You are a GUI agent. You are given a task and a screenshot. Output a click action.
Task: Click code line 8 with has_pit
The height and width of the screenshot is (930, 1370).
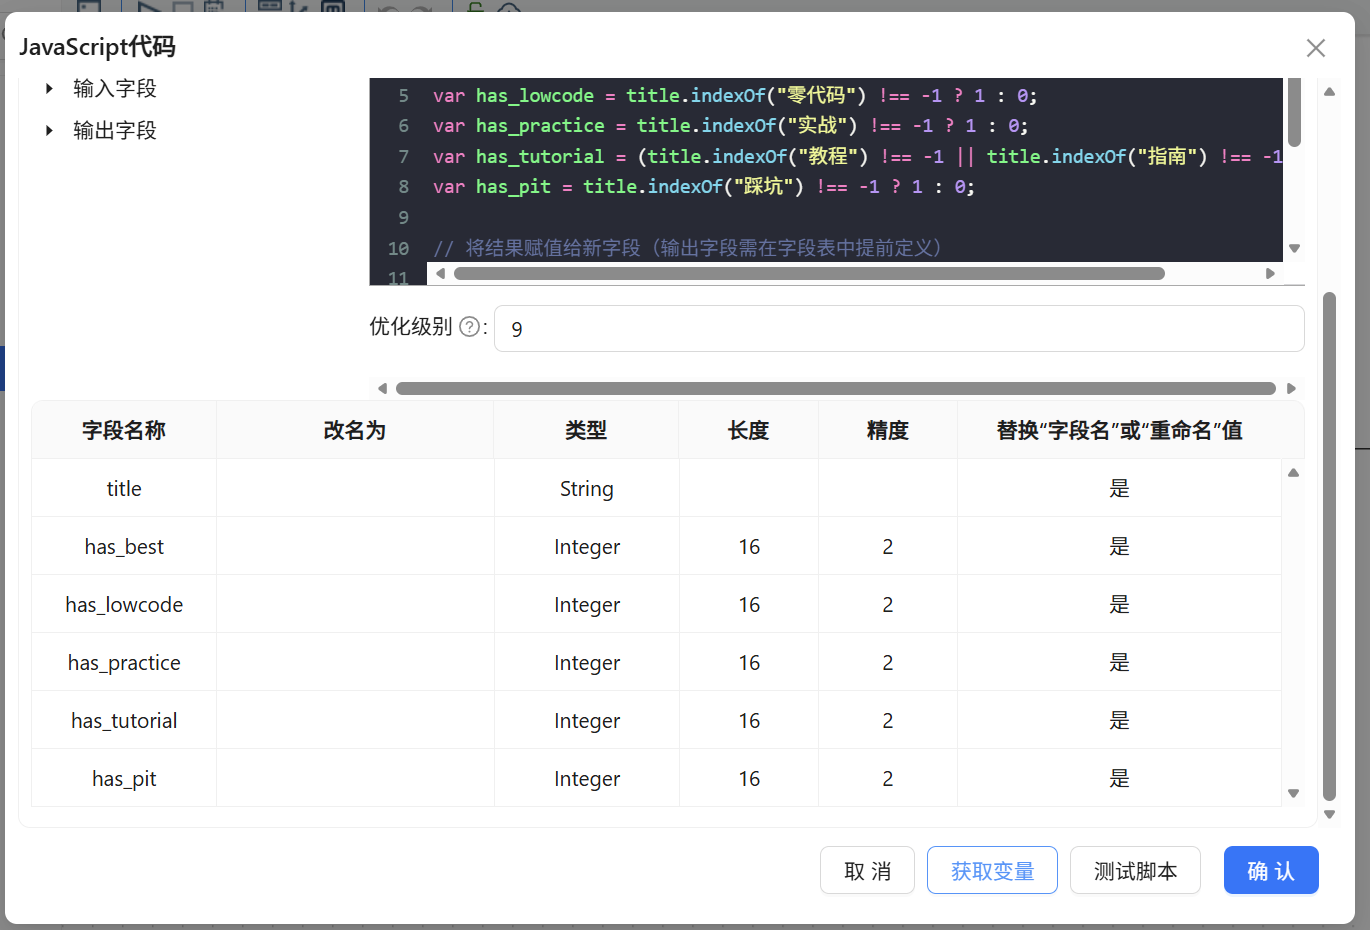pos(703,187)
